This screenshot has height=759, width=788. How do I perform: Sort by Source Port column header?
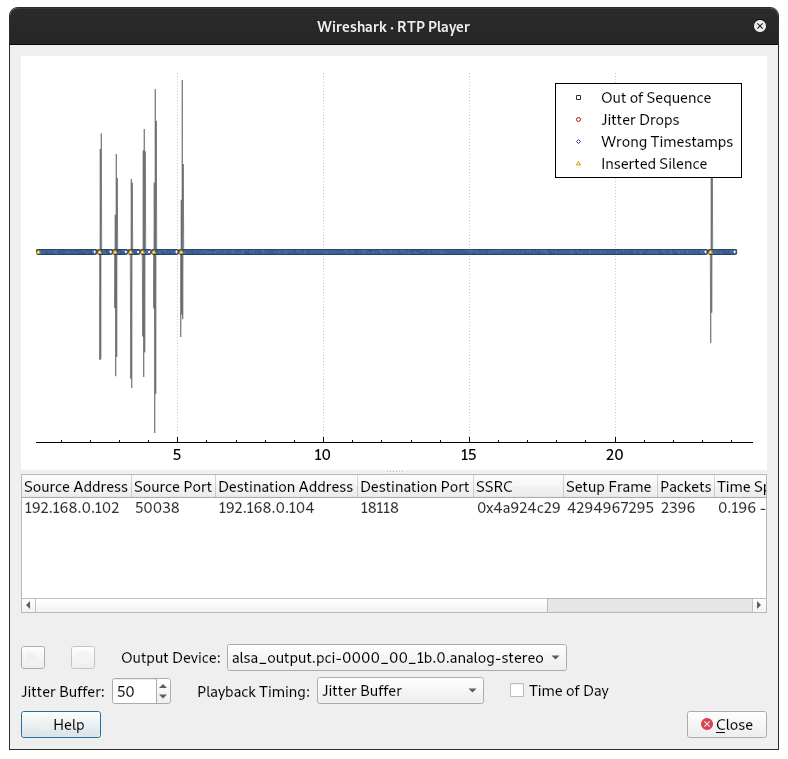(x=173, y=487)
